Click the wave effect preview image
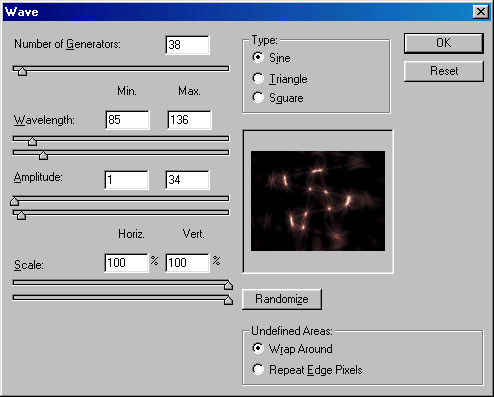 [x=318, y=201]
